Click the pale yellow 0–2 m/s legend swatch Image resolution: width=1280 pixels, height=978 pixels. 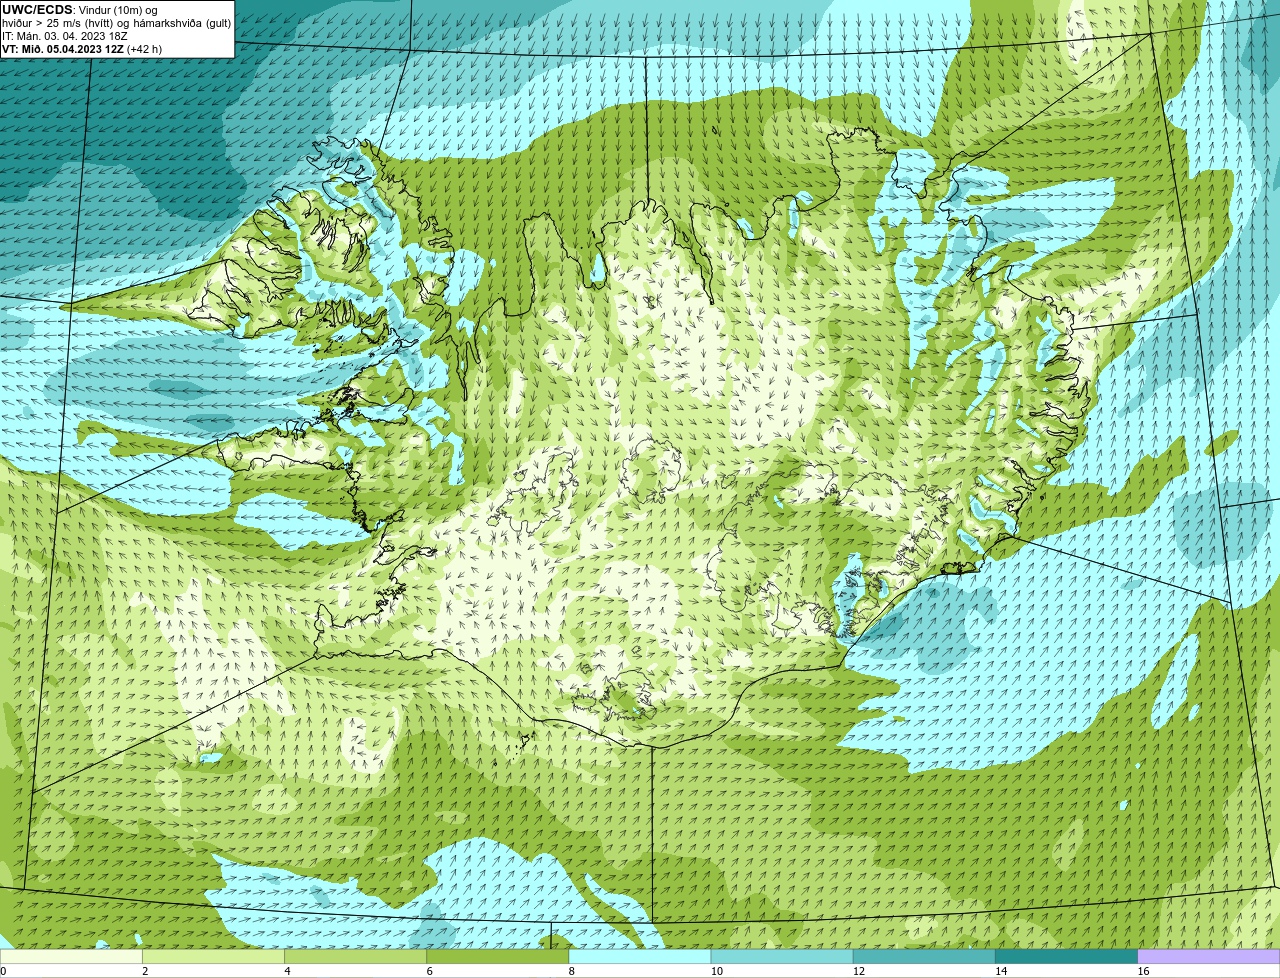71,956
